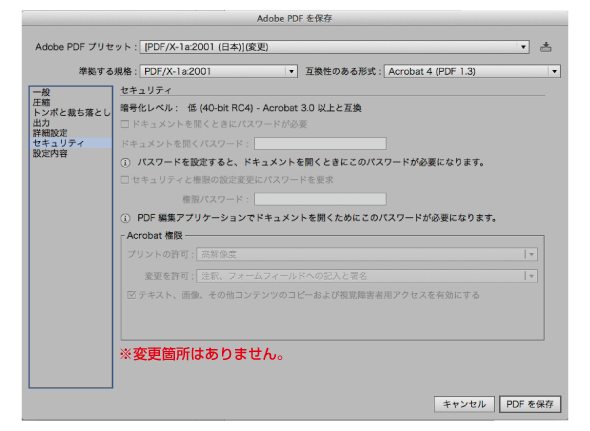Click the 暗号化レベル value text
This screenshot has width=590, height=431.
pos(275,108)
